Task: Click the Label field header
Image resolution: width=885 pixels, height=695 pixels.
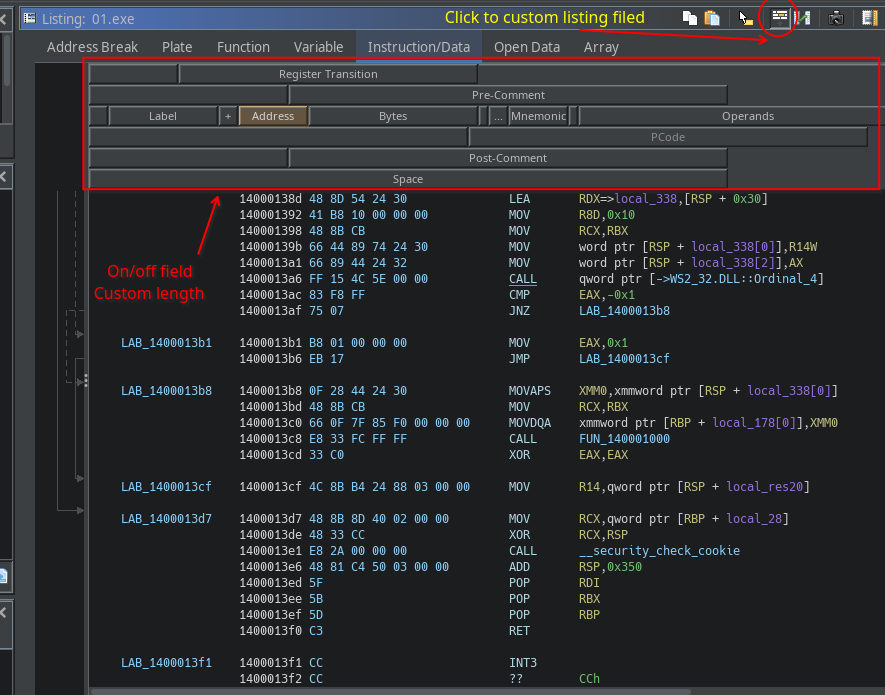Action: [163, 116]
